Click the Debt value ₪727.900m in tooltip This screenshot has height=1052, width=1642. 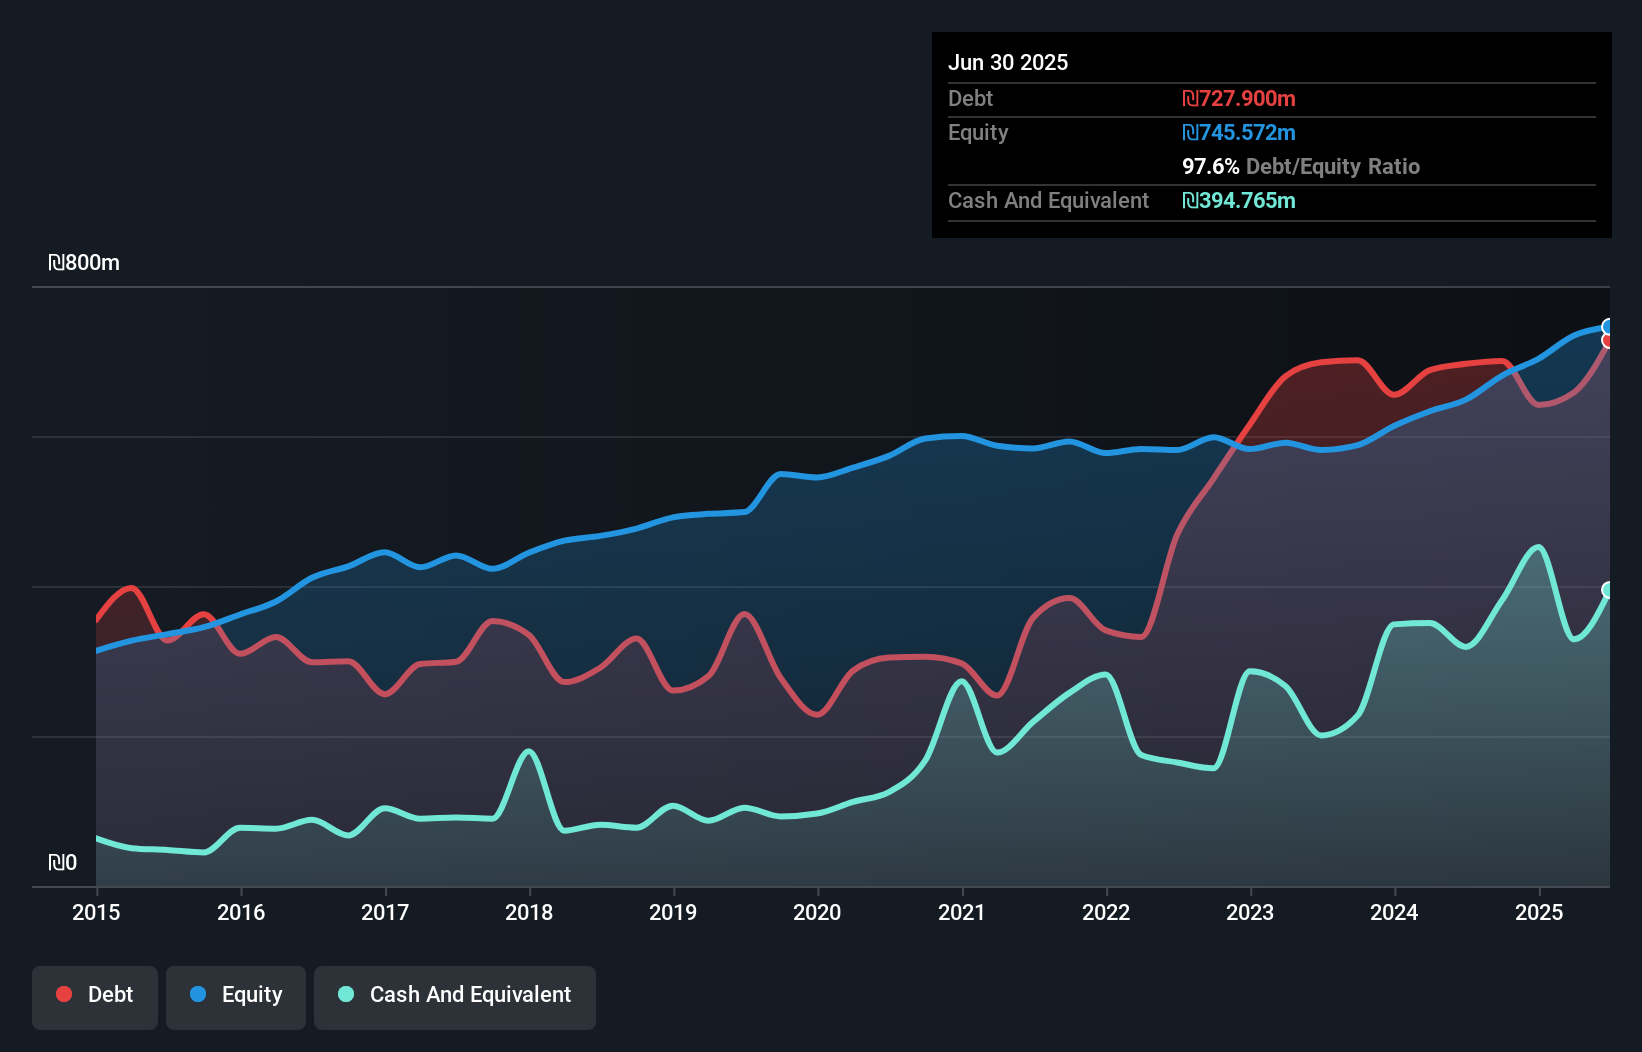point(1238,99)
